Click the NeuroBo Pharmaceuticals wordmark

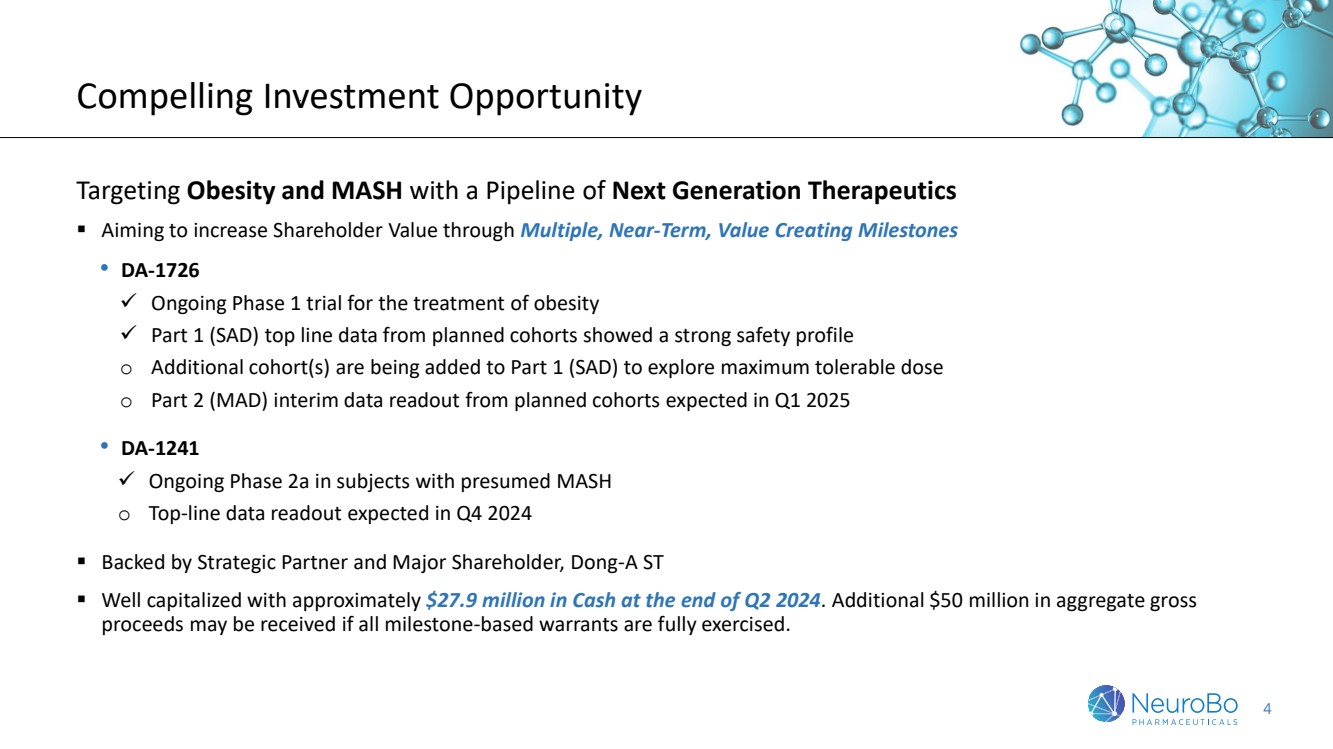pyautogui.click(x=1185, y=704)
